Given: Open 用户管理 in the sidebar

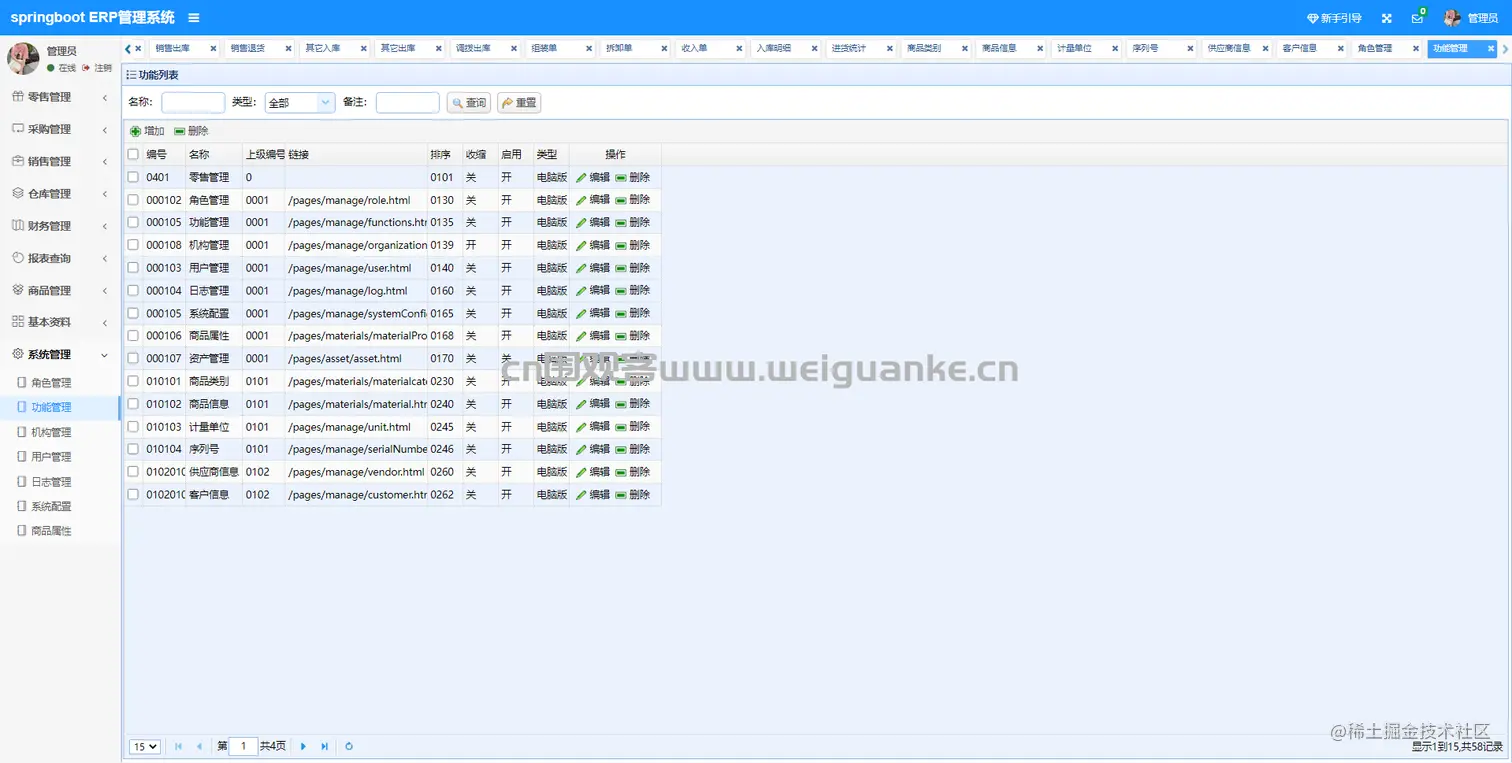Looking at the screenshot, I should (51, 457).
